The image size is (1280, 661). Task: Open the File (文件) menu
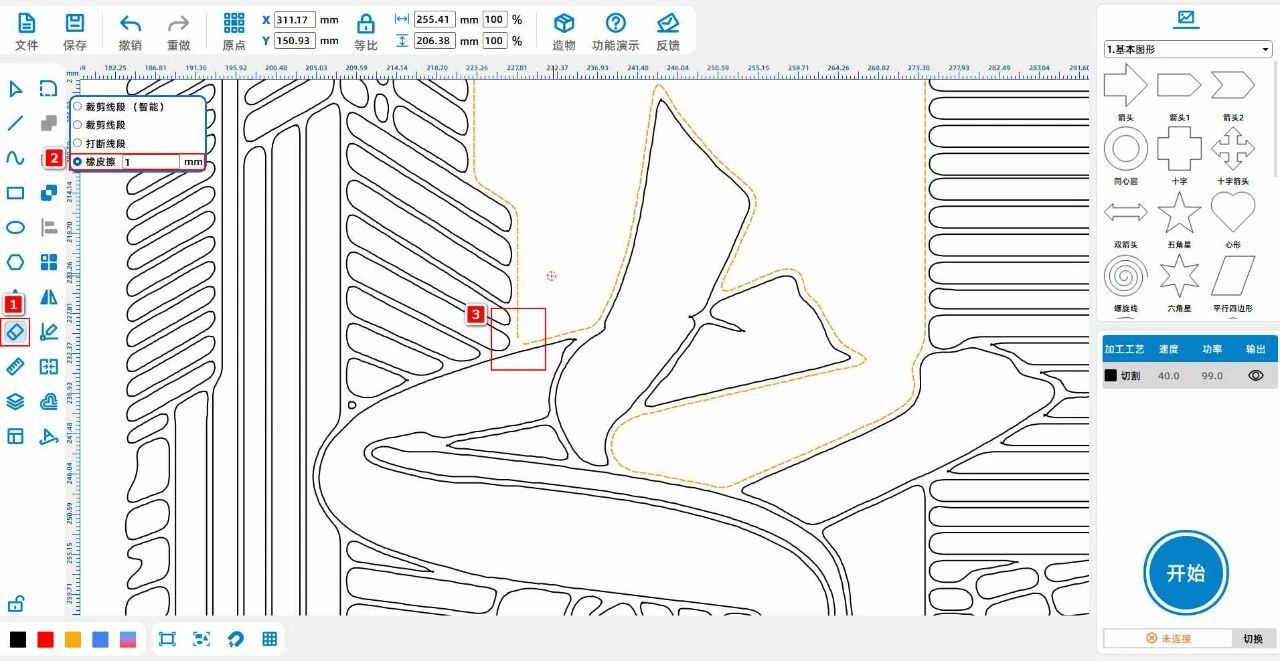(x=27, y=24)
